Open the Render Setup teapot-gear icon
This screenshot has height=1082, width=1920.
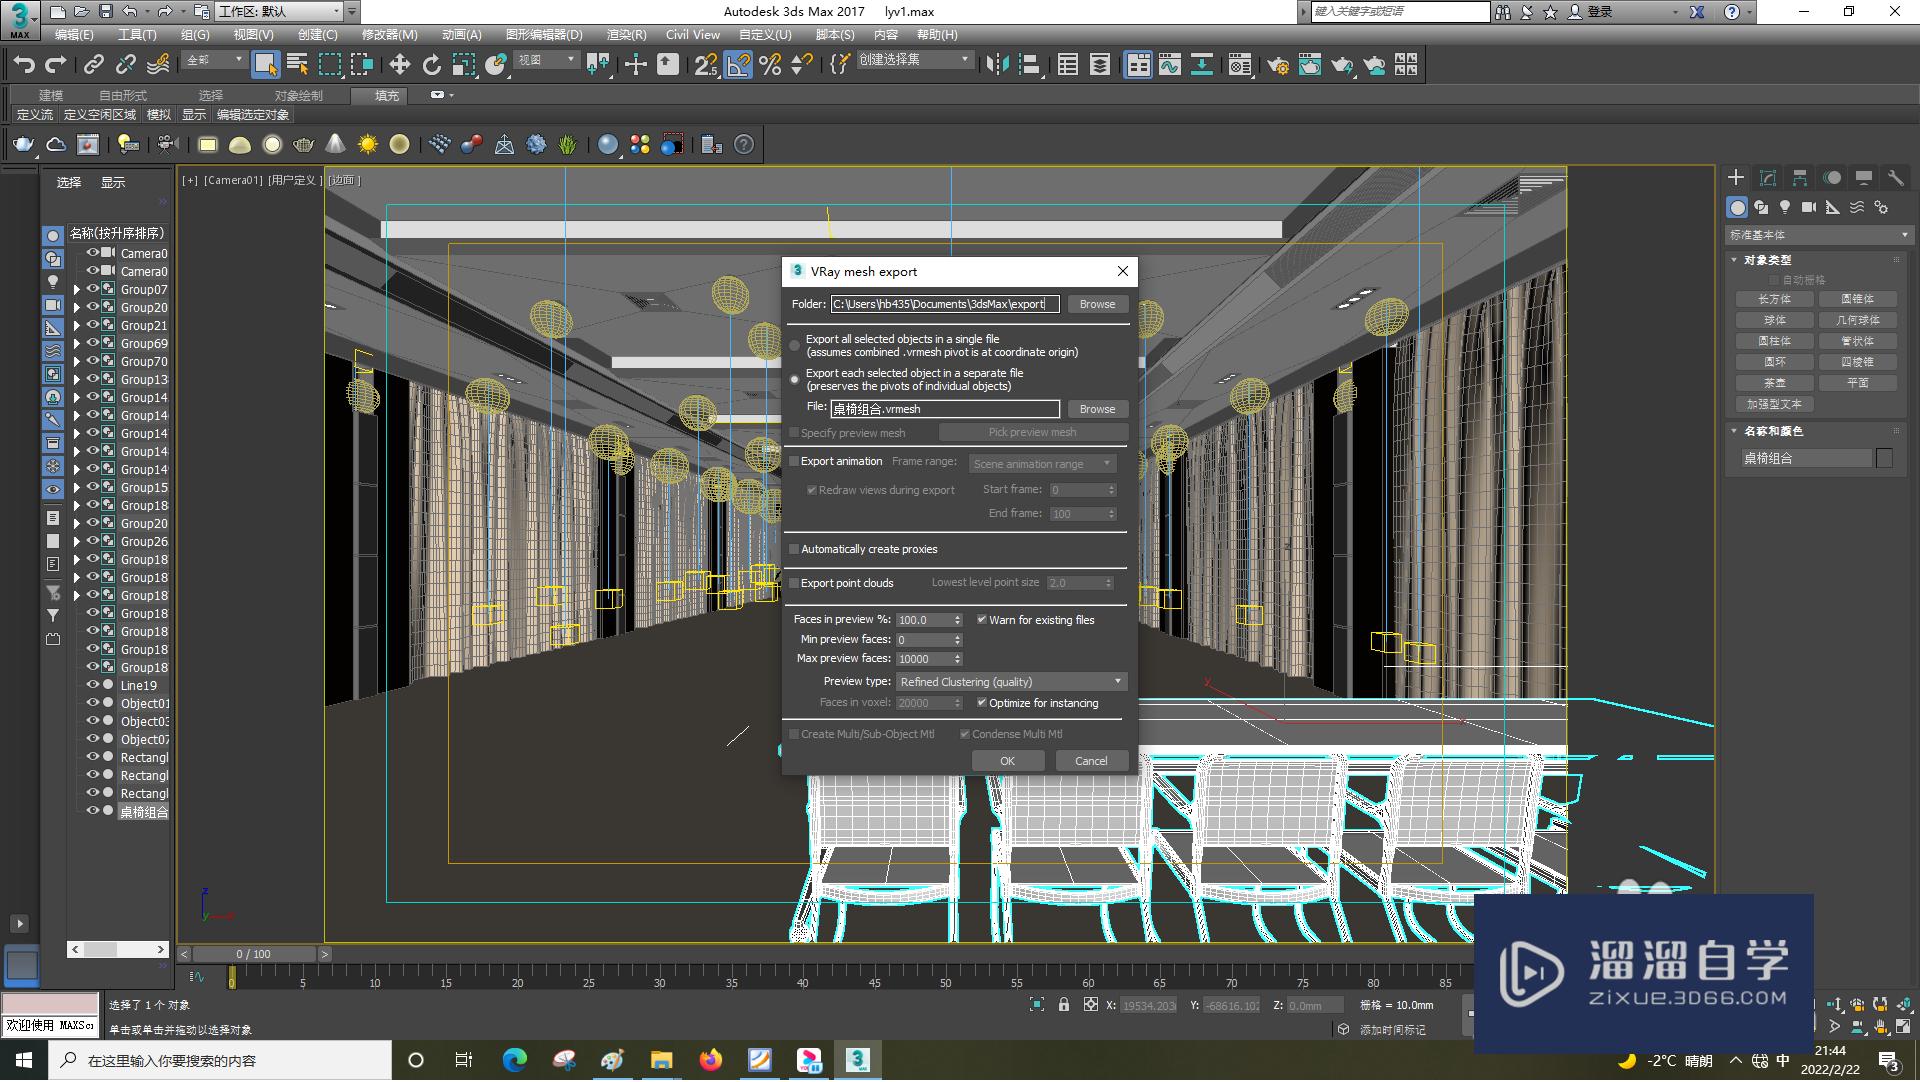(x=1277, y=65)
